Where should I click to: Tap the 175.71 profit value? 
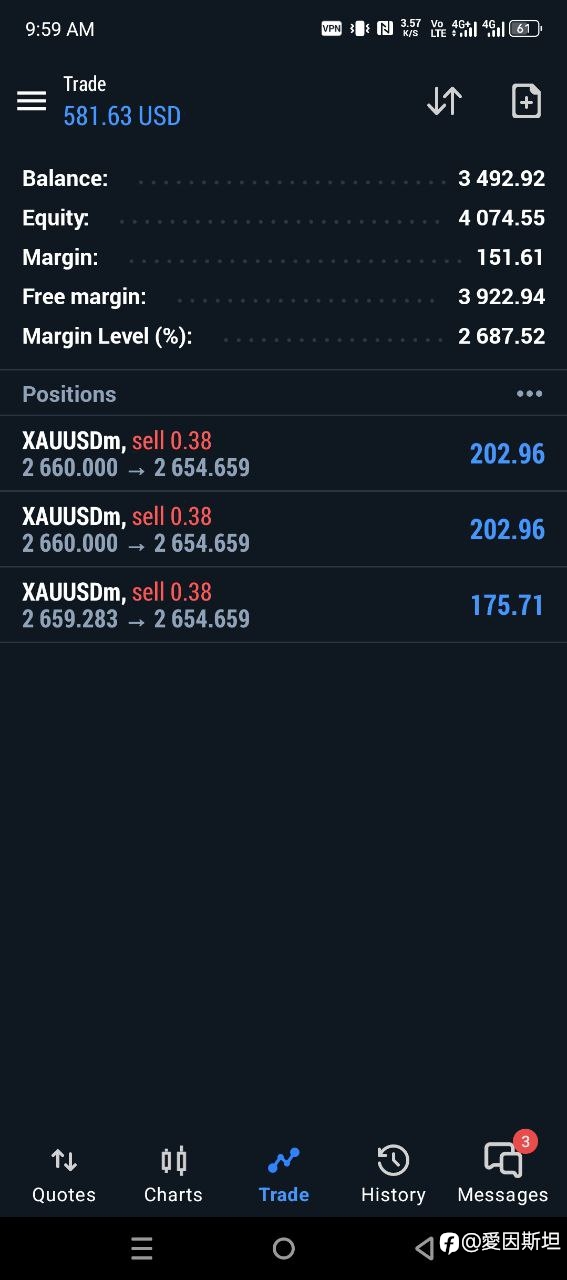point(507,605)
